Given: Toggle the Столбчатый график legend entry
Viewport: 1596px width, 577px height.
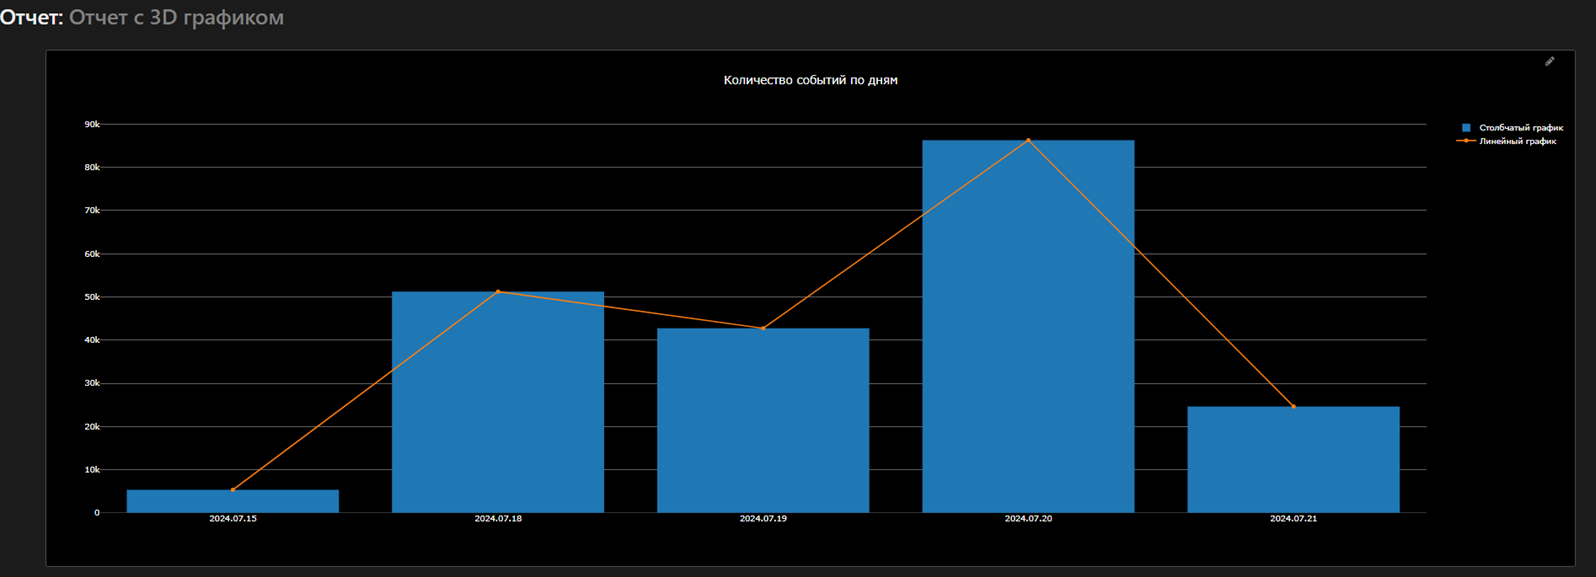Looking at the screenshot, I should [x=1520, y=128].
